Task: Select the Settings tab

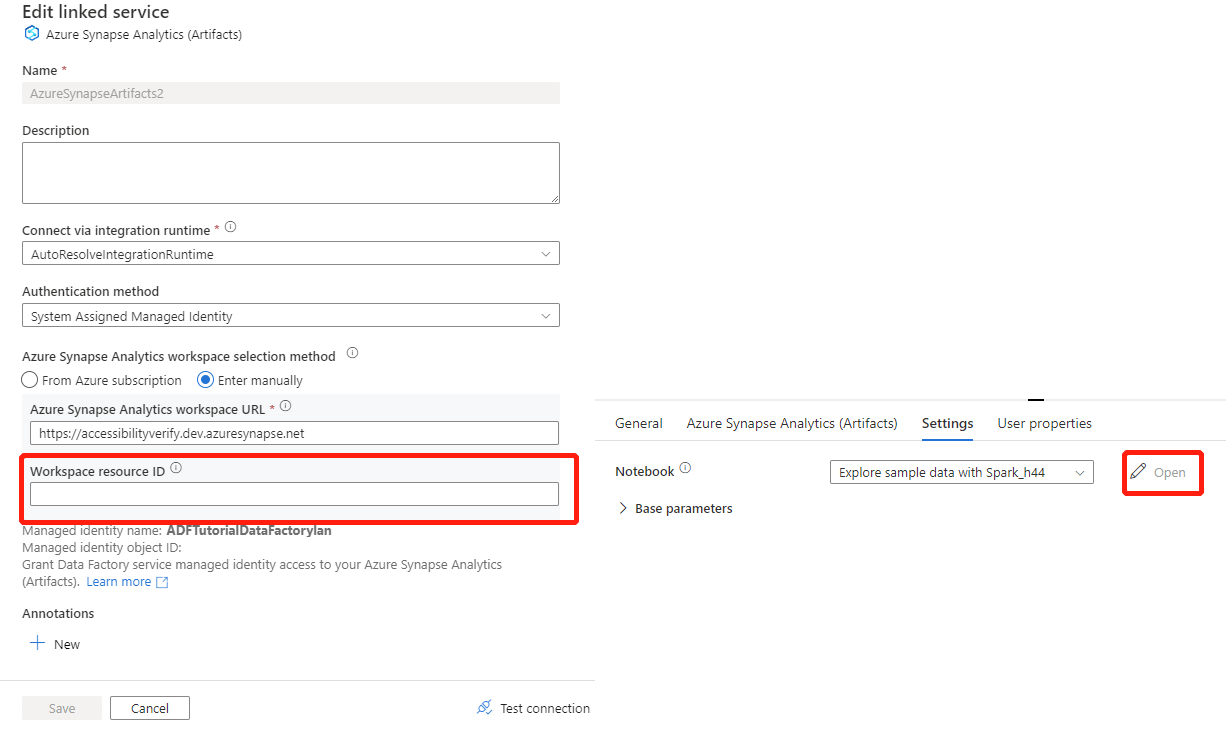Action: point(947,423)
